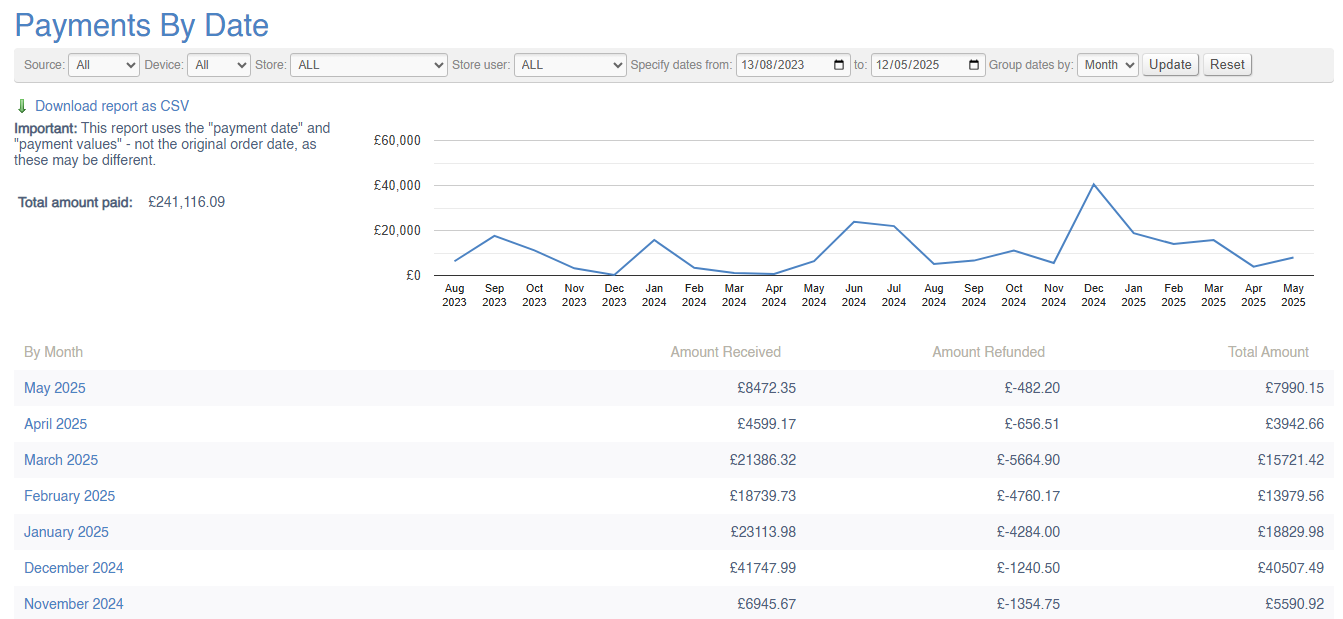The height and width of the screenshot is (619, 1343).
Task: Open the Store selection dropdown
Action: pyautogui.click(x=368, y=65)
